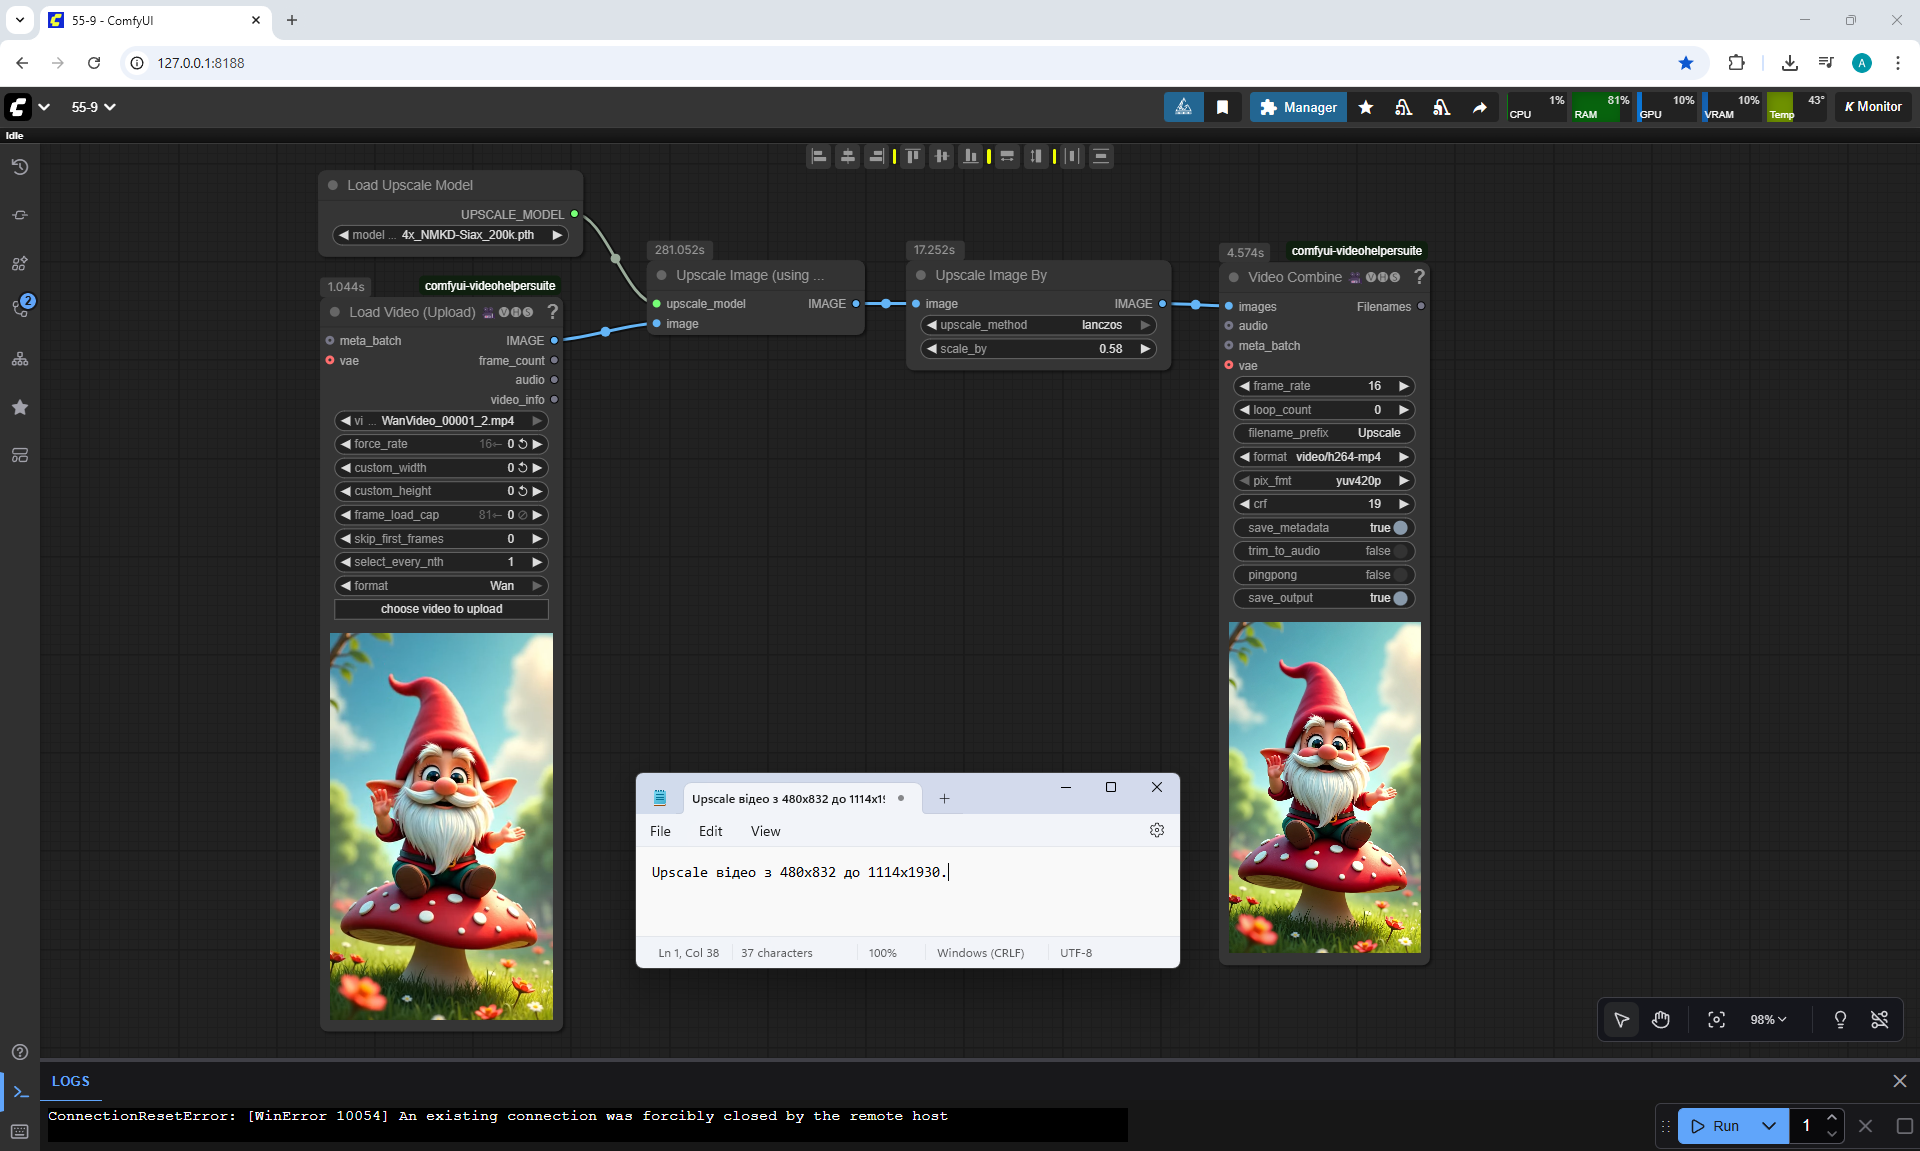Open the Notepad Edit menu
This screenshot has height=1151, width=1920.
pos(710,831)
